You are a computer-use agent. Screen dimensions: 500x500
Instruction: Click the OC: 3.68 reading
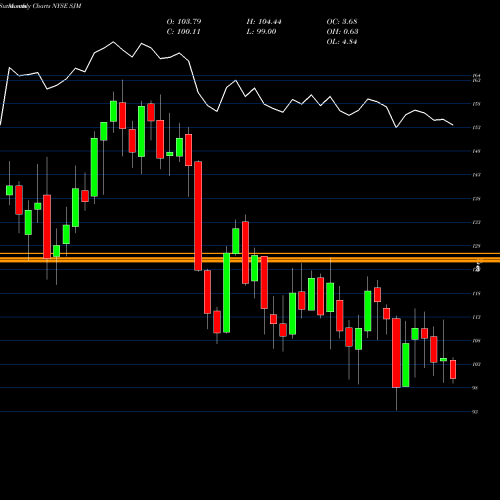pos(342,22)
